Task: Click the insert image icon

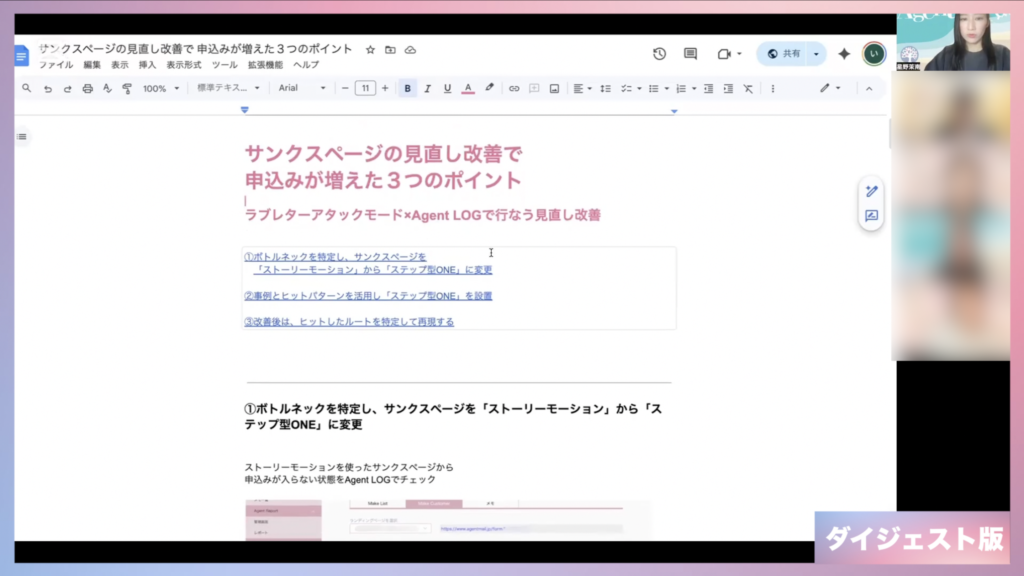Action: [x=554, y=89]
